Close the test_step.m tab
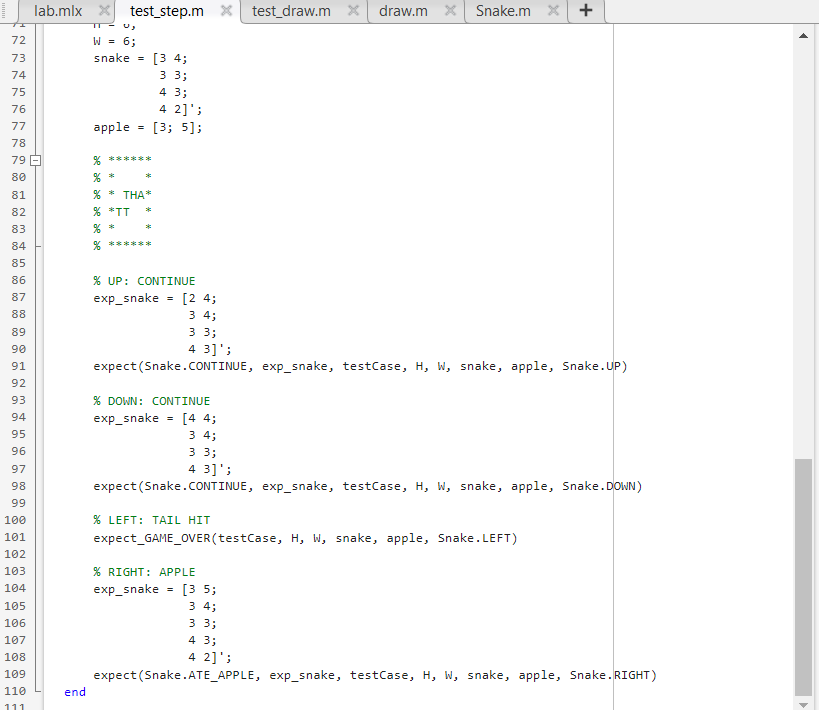This screenshot has height=710, width=819. point(224,11)
